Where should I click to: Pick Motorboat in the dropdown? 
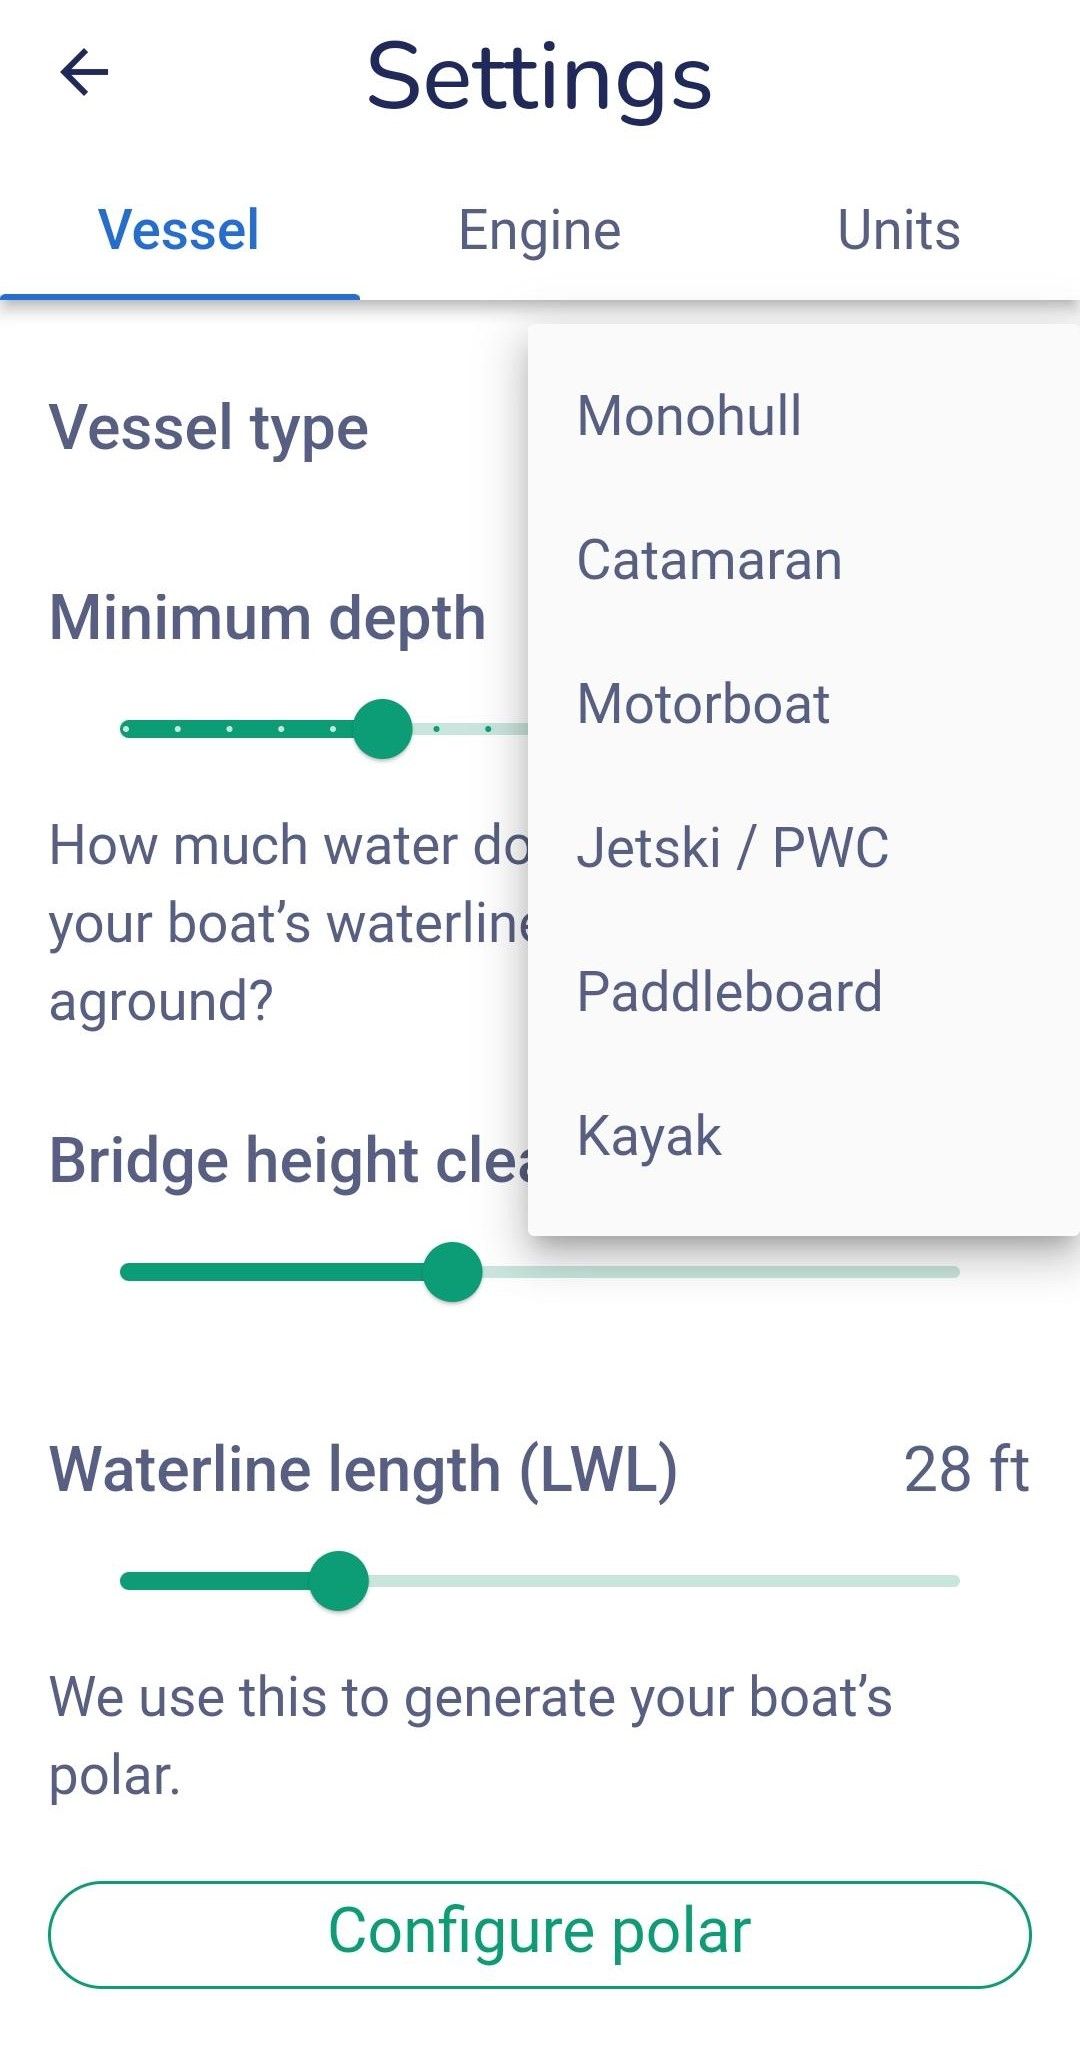pos(703,704)
